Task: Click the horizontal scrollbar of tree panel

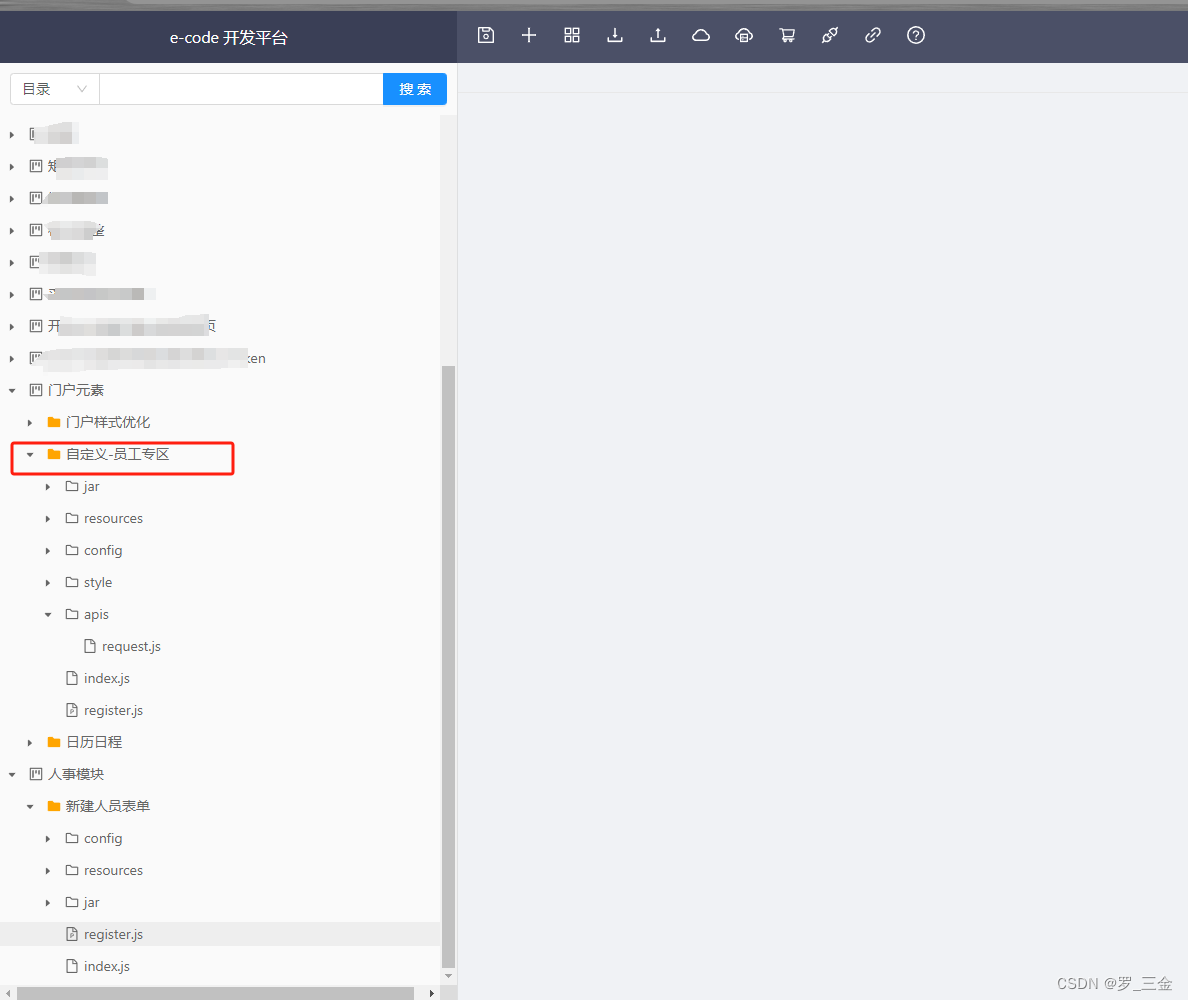Action: coord(215,993)
